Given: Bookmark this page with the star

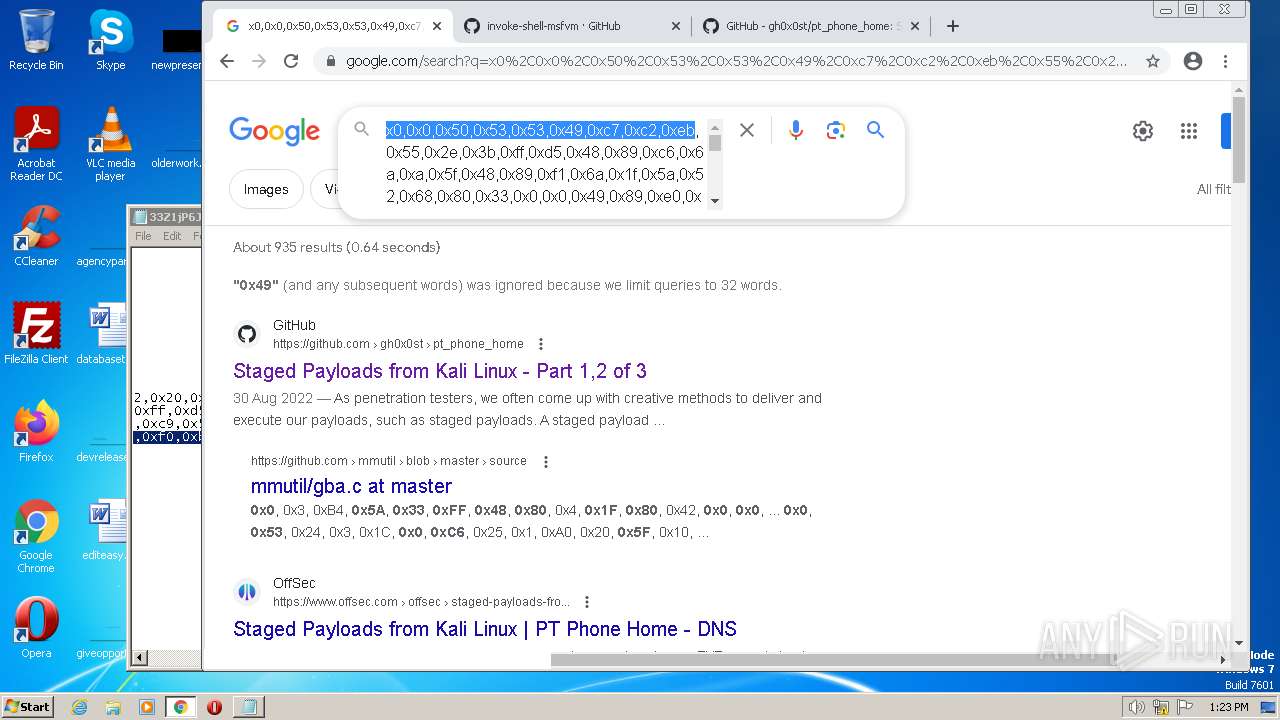Looking at the screenshot, I should [1153, 61].
